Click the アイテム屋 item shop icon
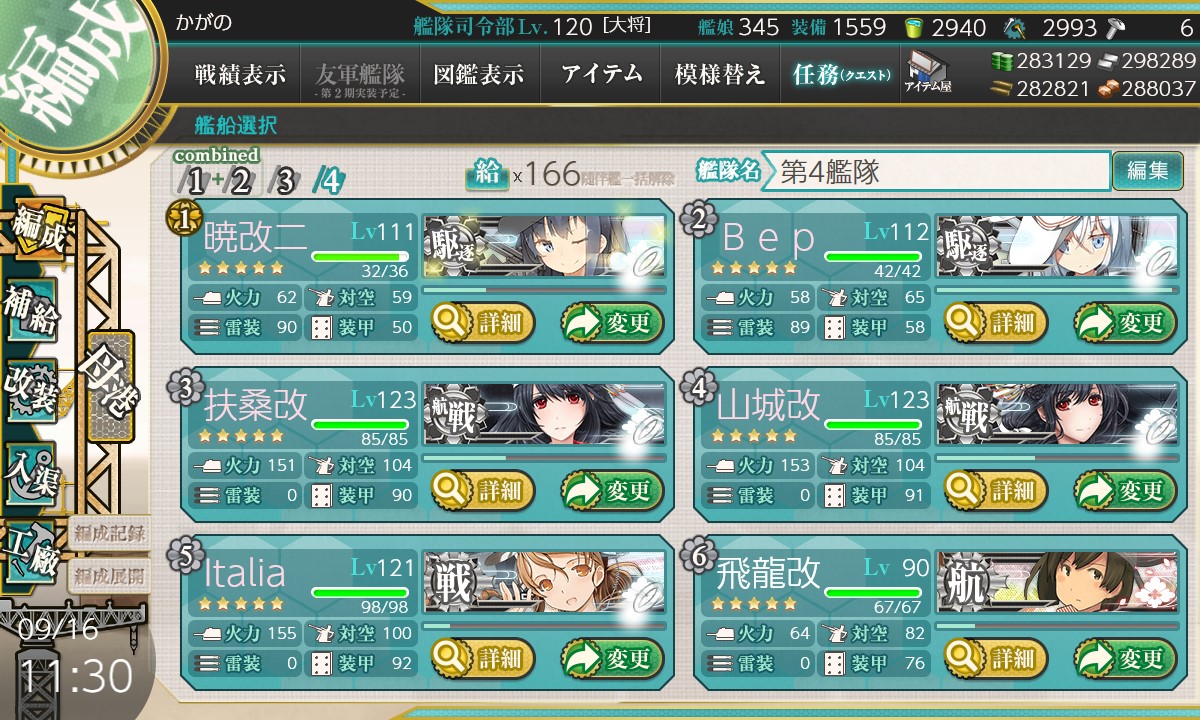The image size is (1200, 720). (x=927, y=73)
